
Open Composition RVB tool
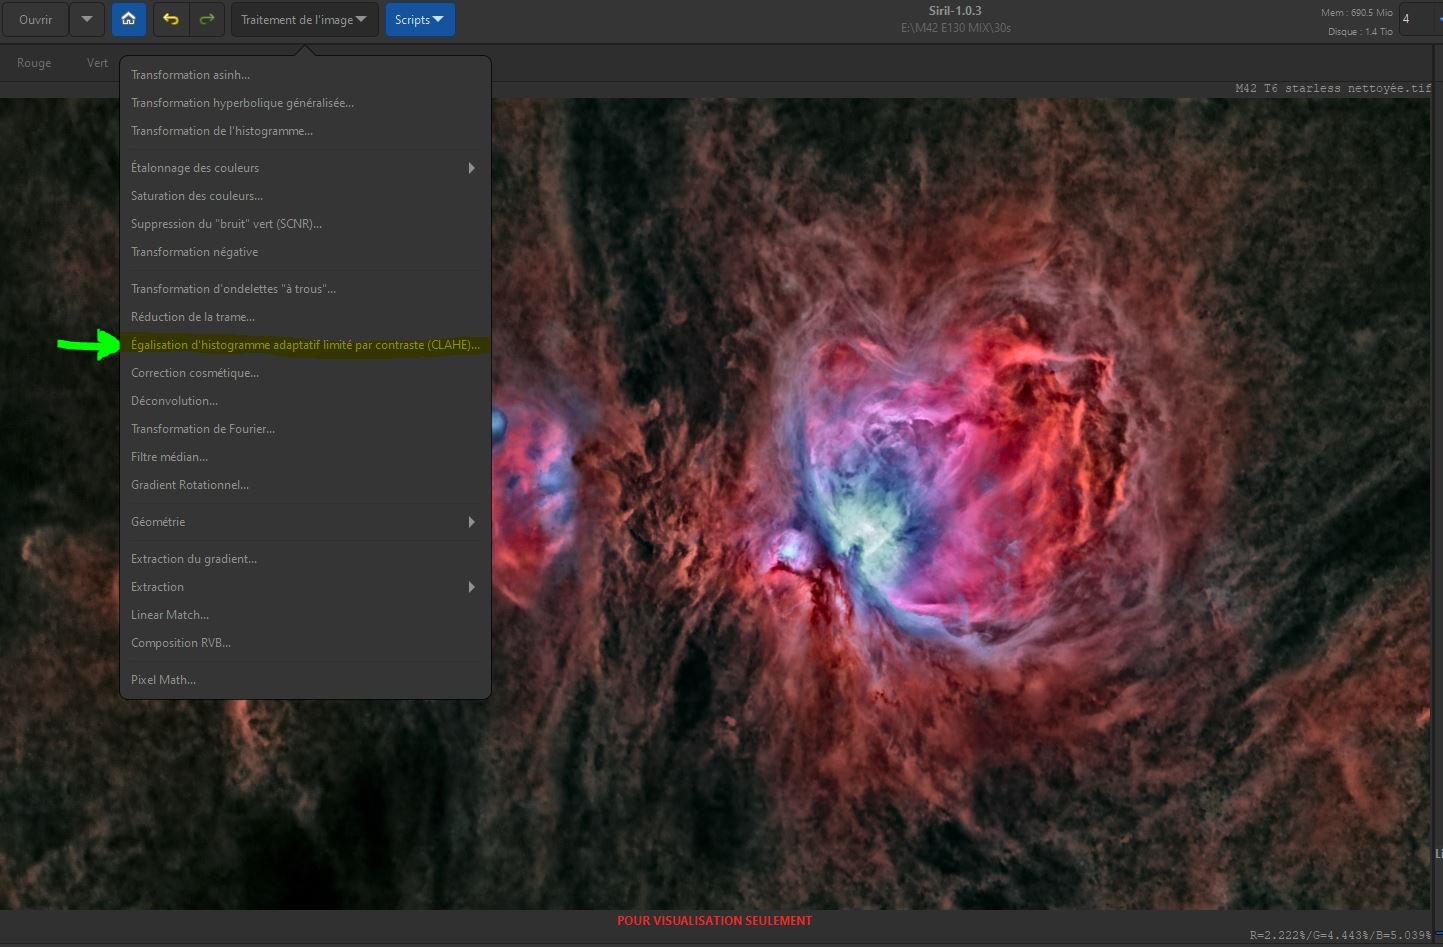tap(305, 643)
